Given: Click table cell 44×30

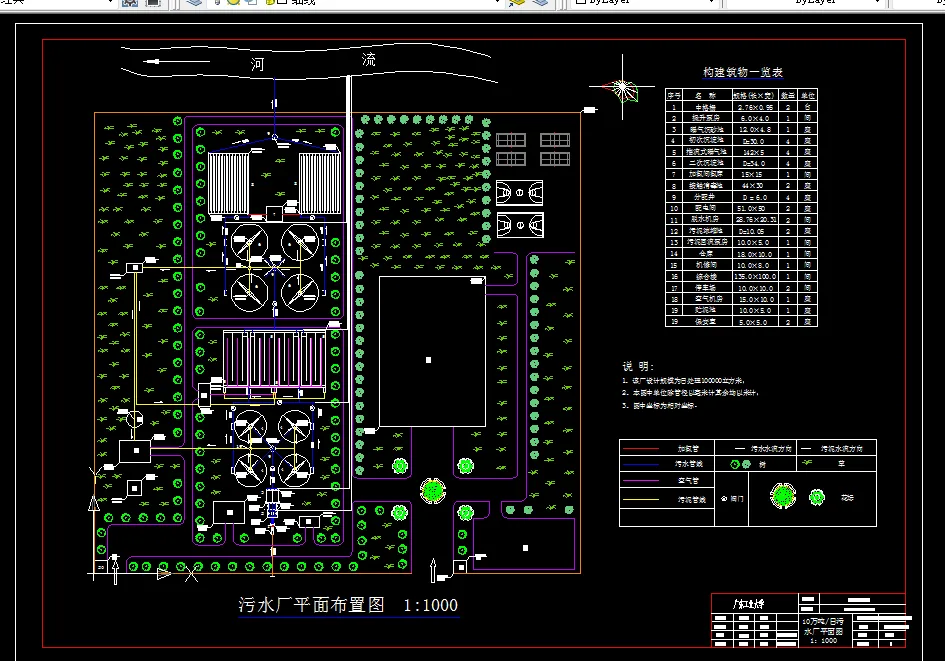Looking at the screenshot, I should pyautogui.click(x=755, y=186).
